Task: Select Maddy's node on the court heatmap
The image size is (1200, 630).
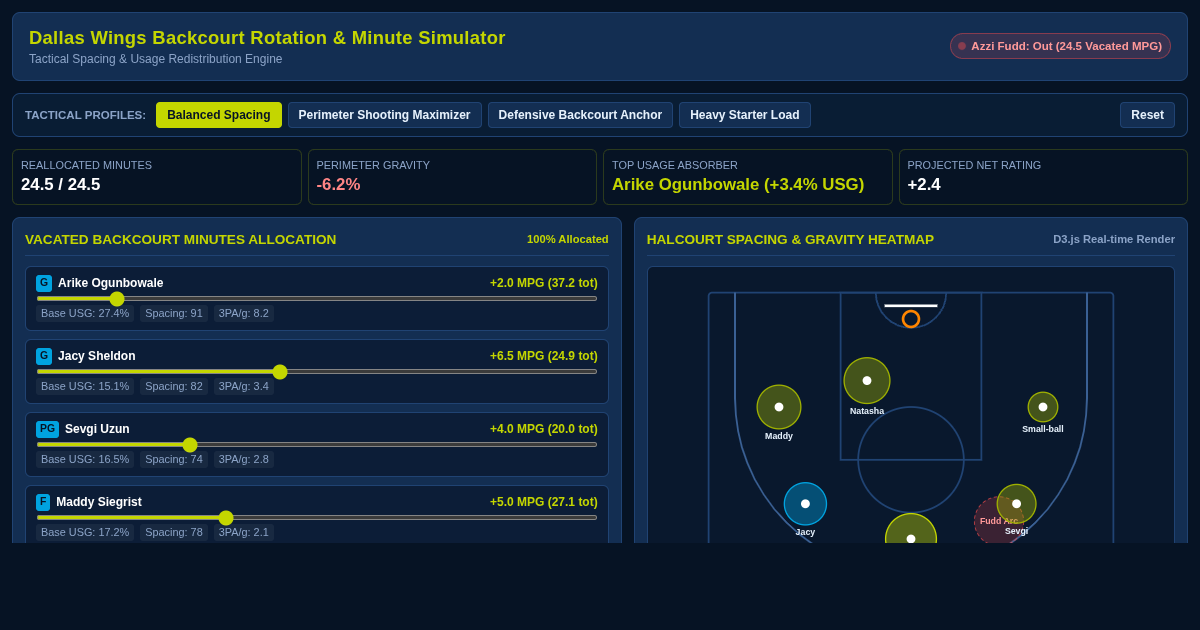Action: tap(779, 407)
